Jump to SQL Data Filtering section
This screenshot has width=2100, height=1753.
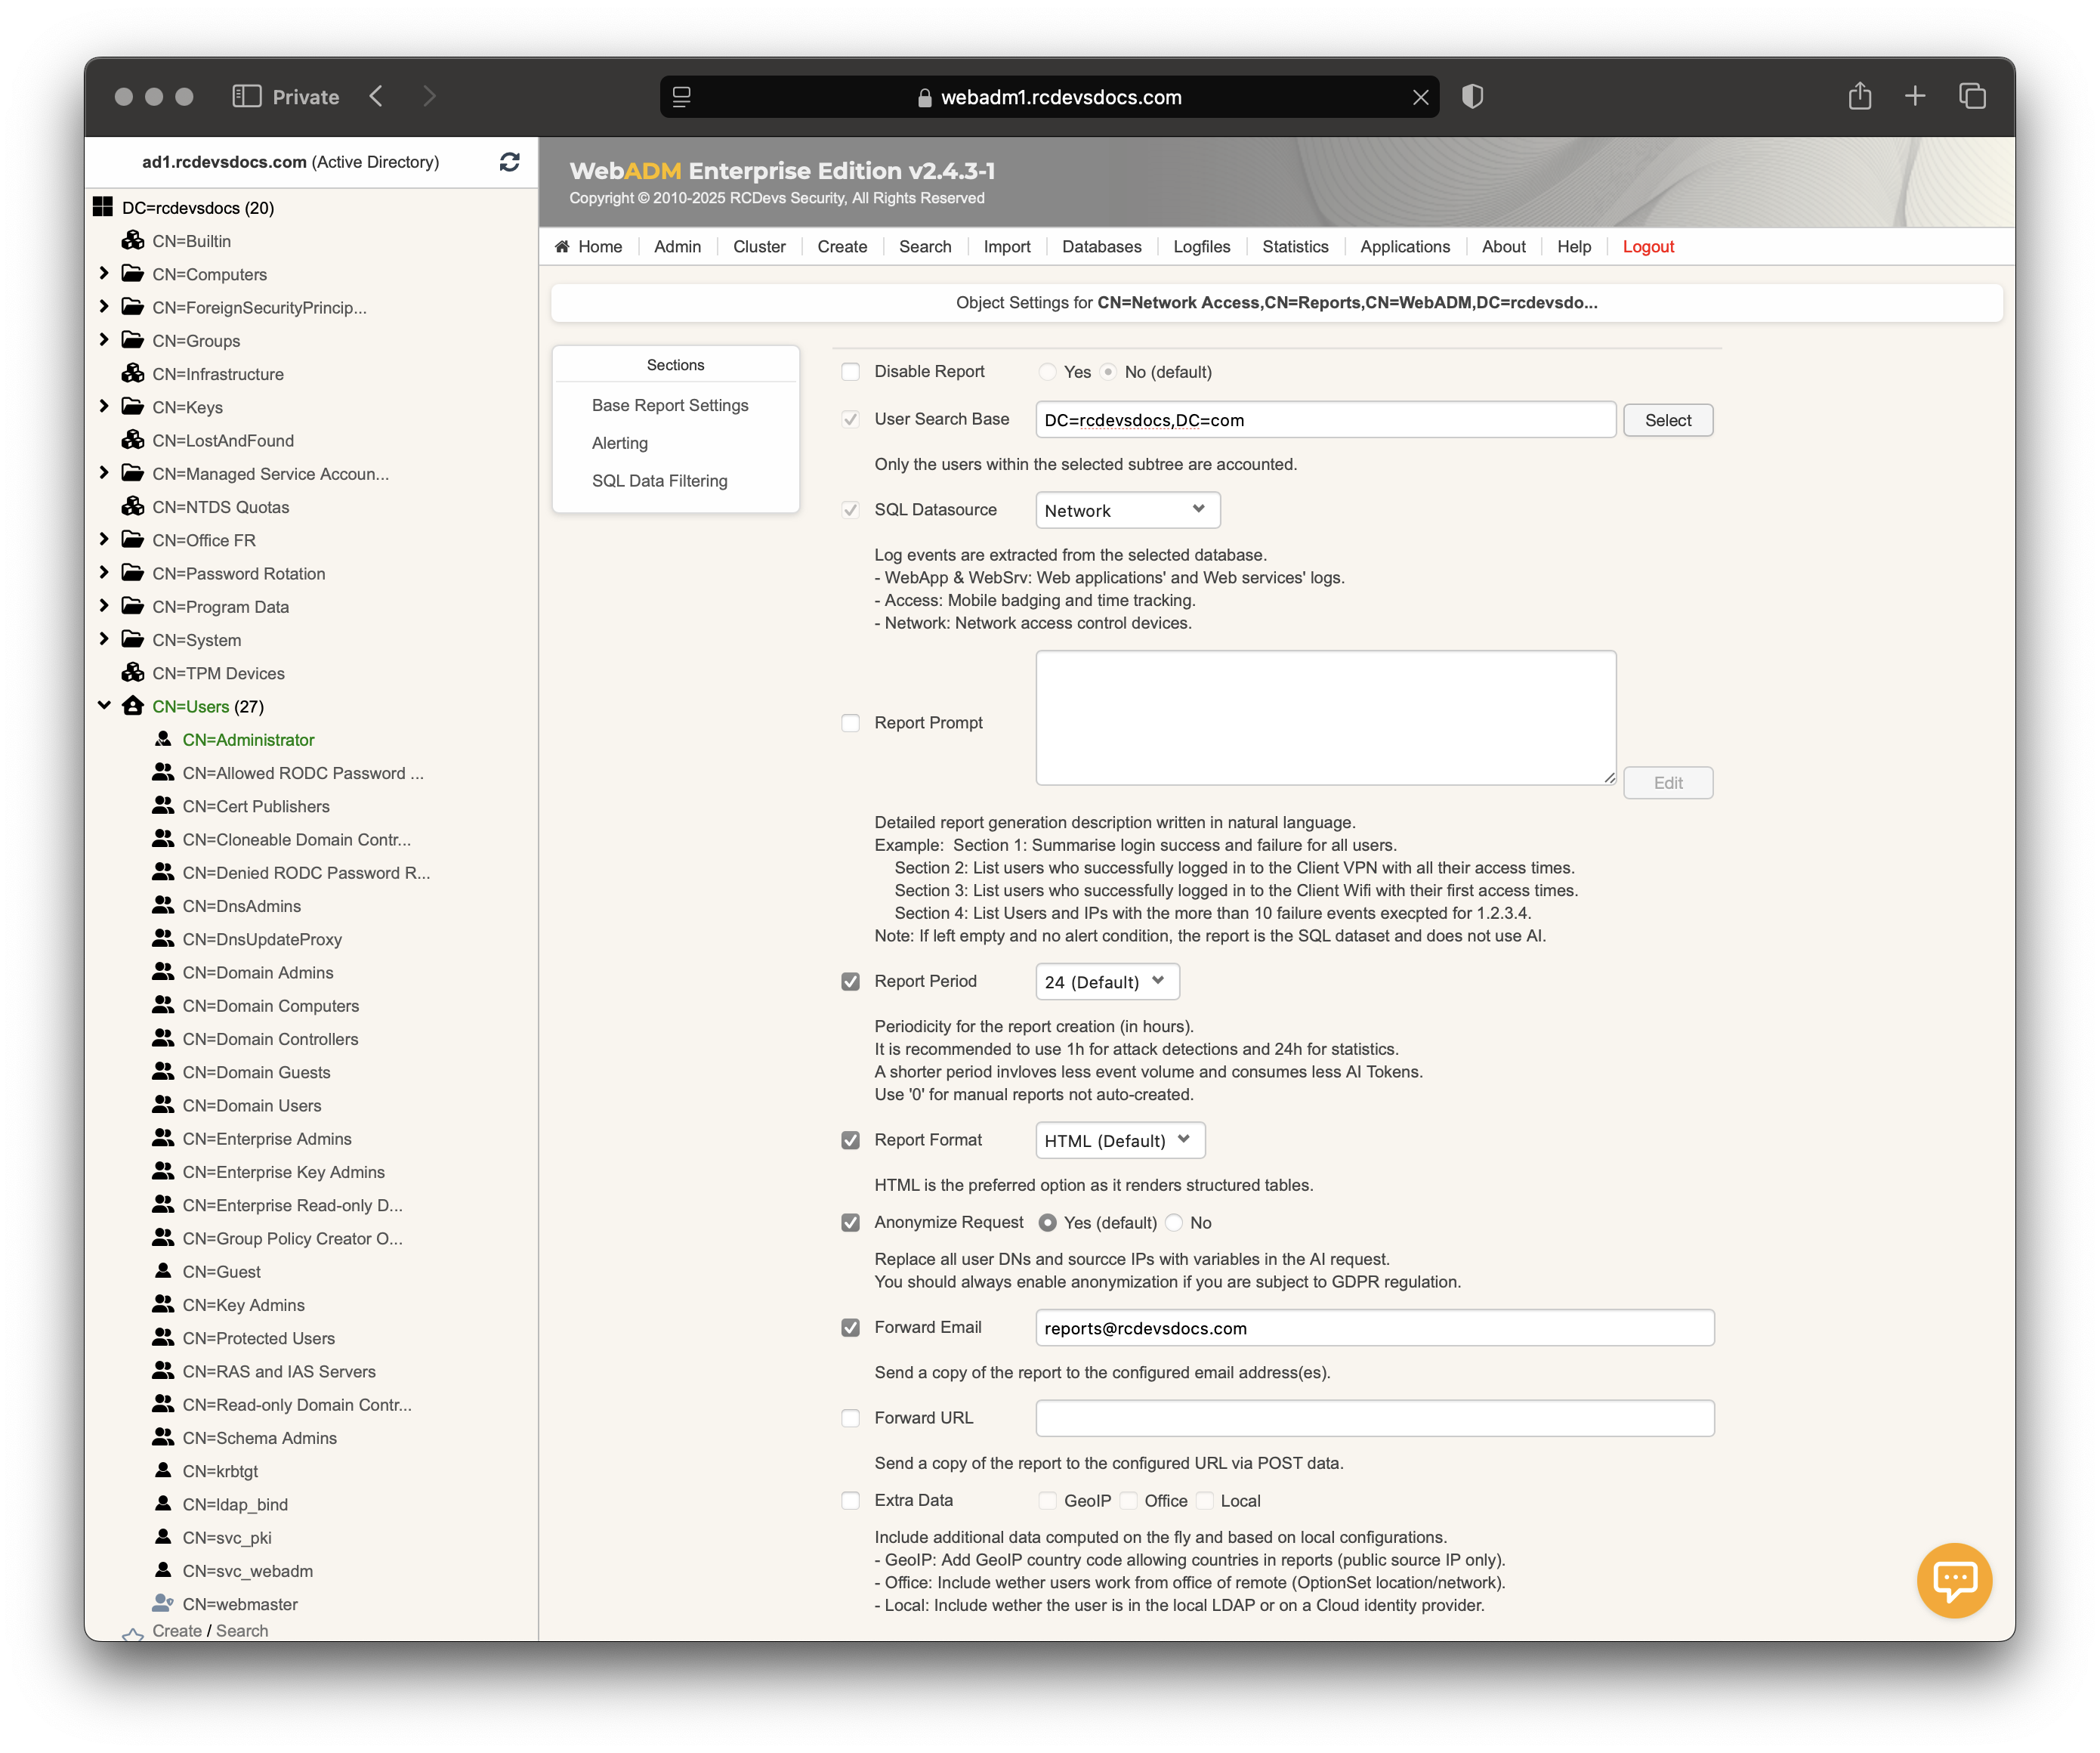(x=659, y=481)
